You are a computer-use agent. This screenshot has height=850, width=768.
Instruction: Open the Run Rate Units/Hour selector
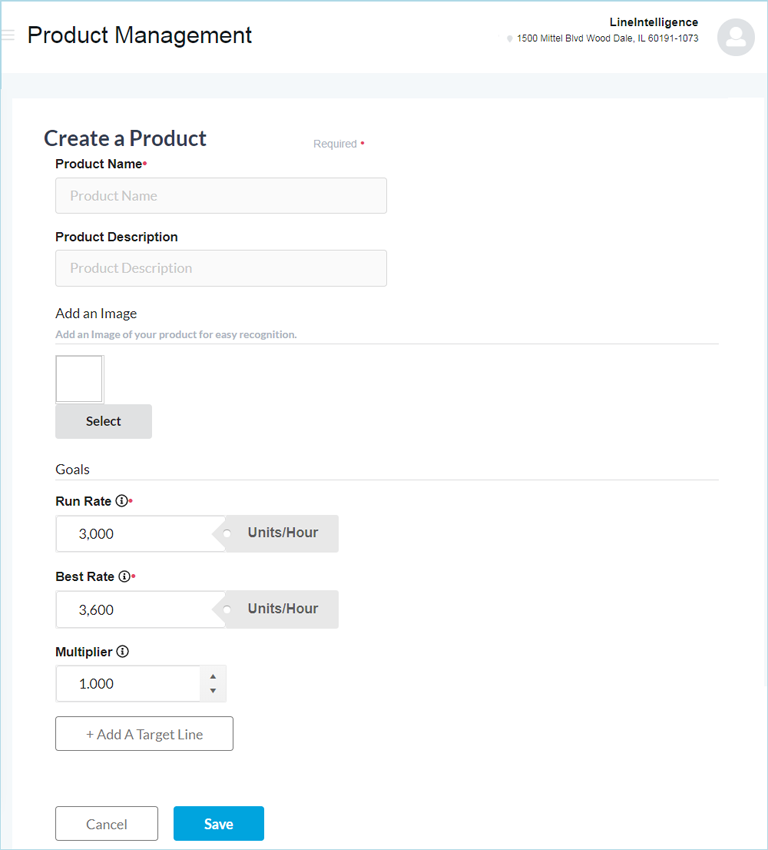pyautogui.click(x=282, y=533)
